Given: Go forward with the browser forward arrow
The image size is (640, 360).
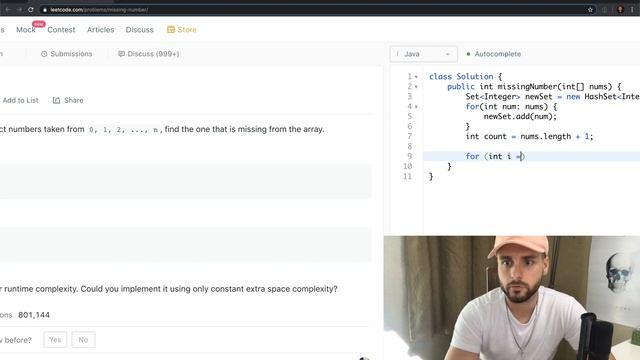Looking at the screenshot, I should [x=19, y=9].
